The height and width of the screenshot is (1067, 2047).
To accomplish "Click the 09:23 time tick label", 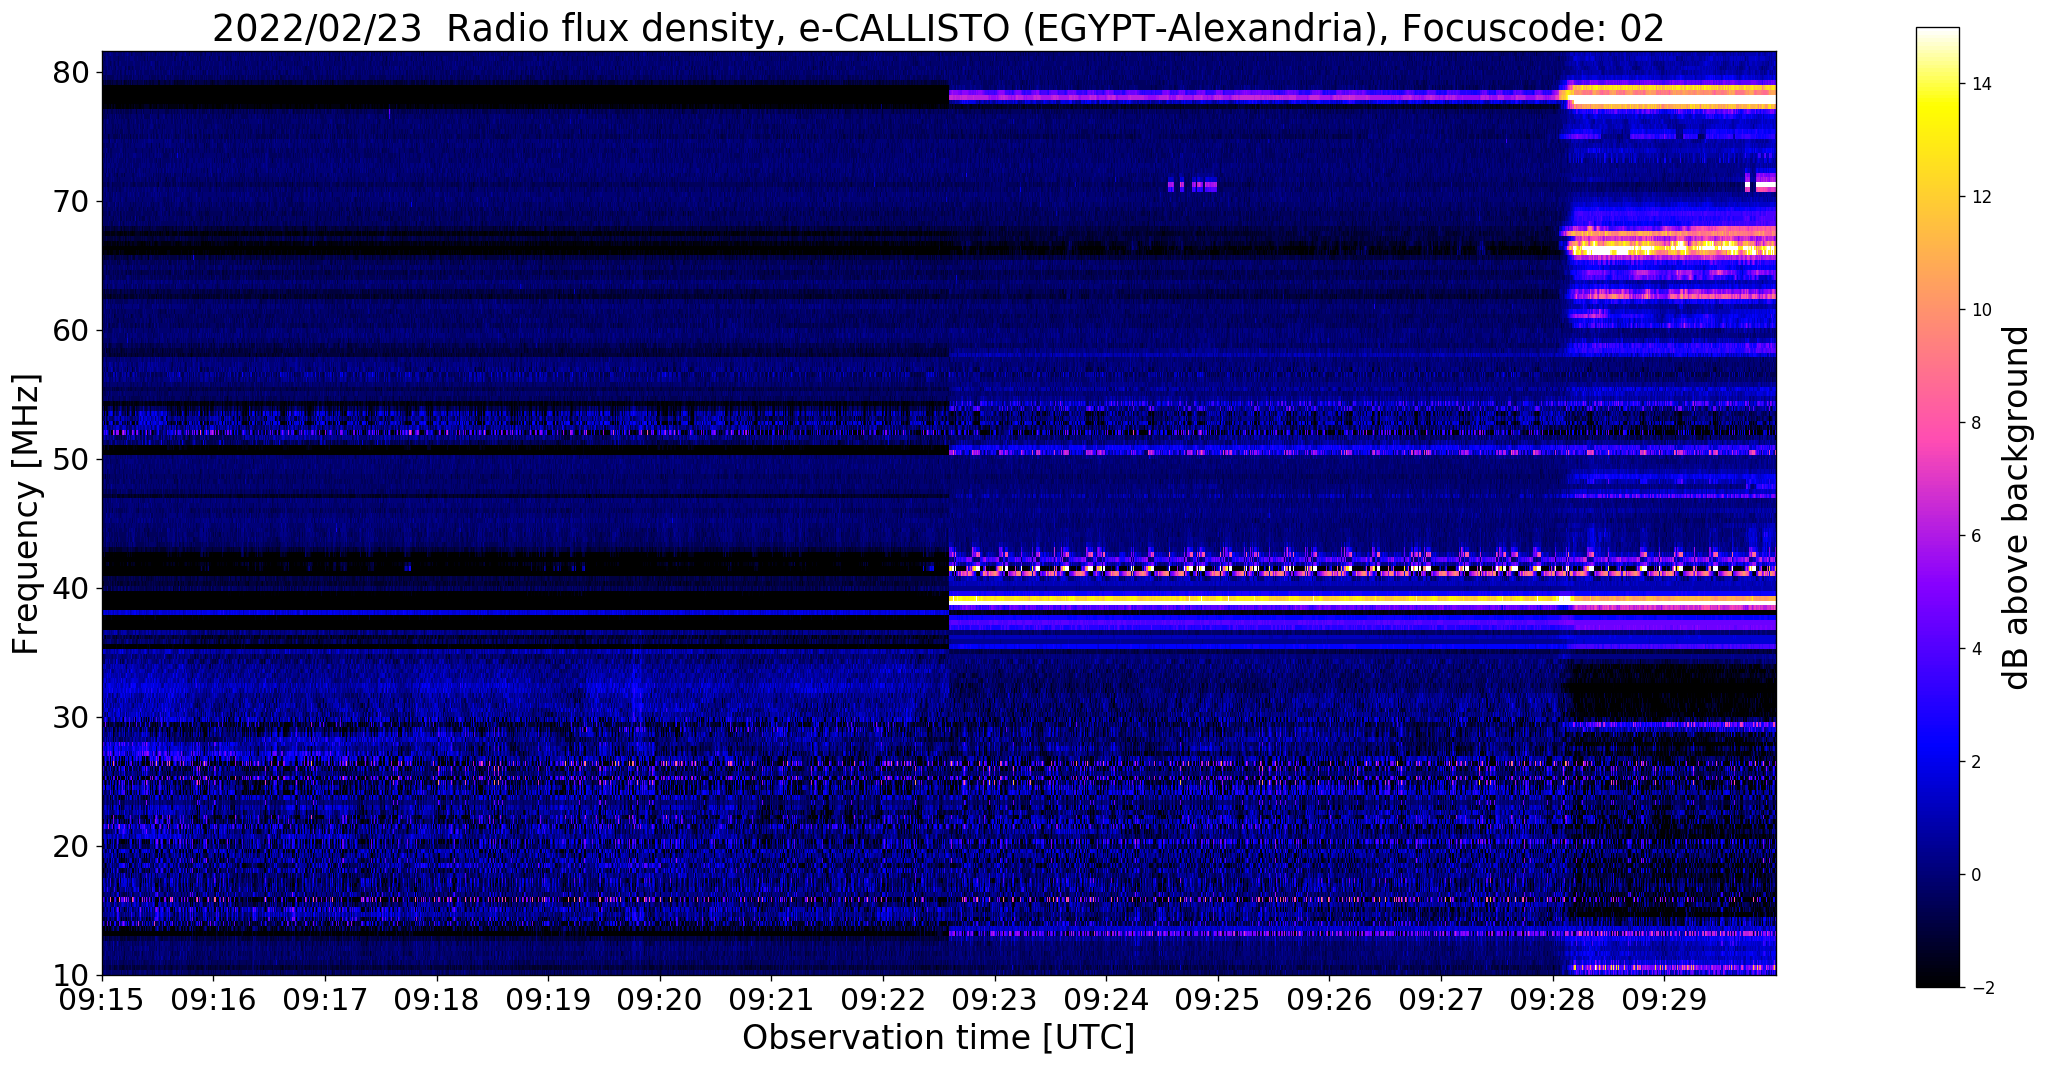I will click(994, 998).
